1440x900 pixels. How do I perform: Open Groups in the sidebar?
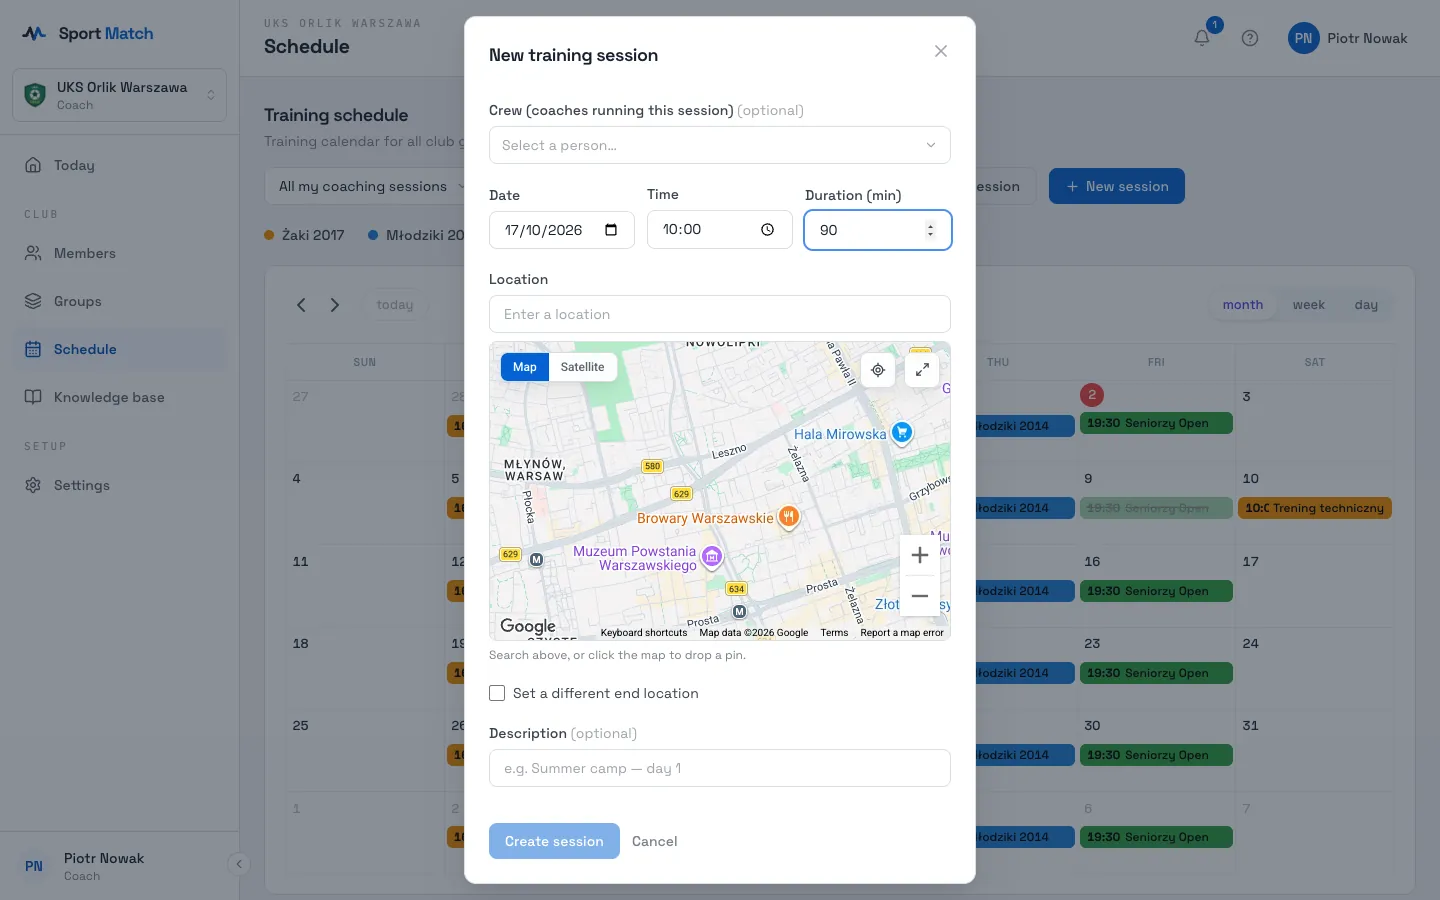click(120, 301)
